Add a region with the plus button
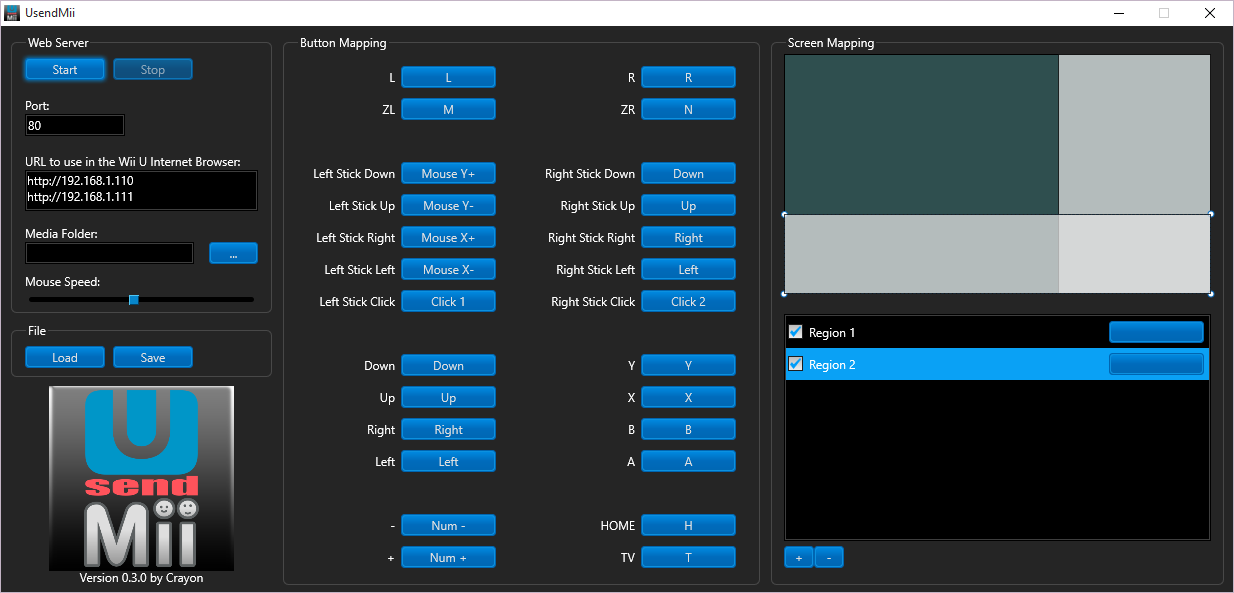1234x593 pixels. click(798, 557)
